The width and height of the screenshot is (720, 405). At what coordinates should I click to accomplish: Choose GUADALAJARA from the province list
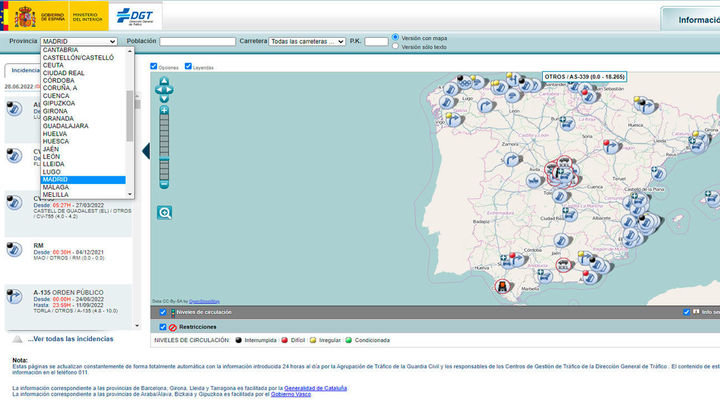pos(65,126)
